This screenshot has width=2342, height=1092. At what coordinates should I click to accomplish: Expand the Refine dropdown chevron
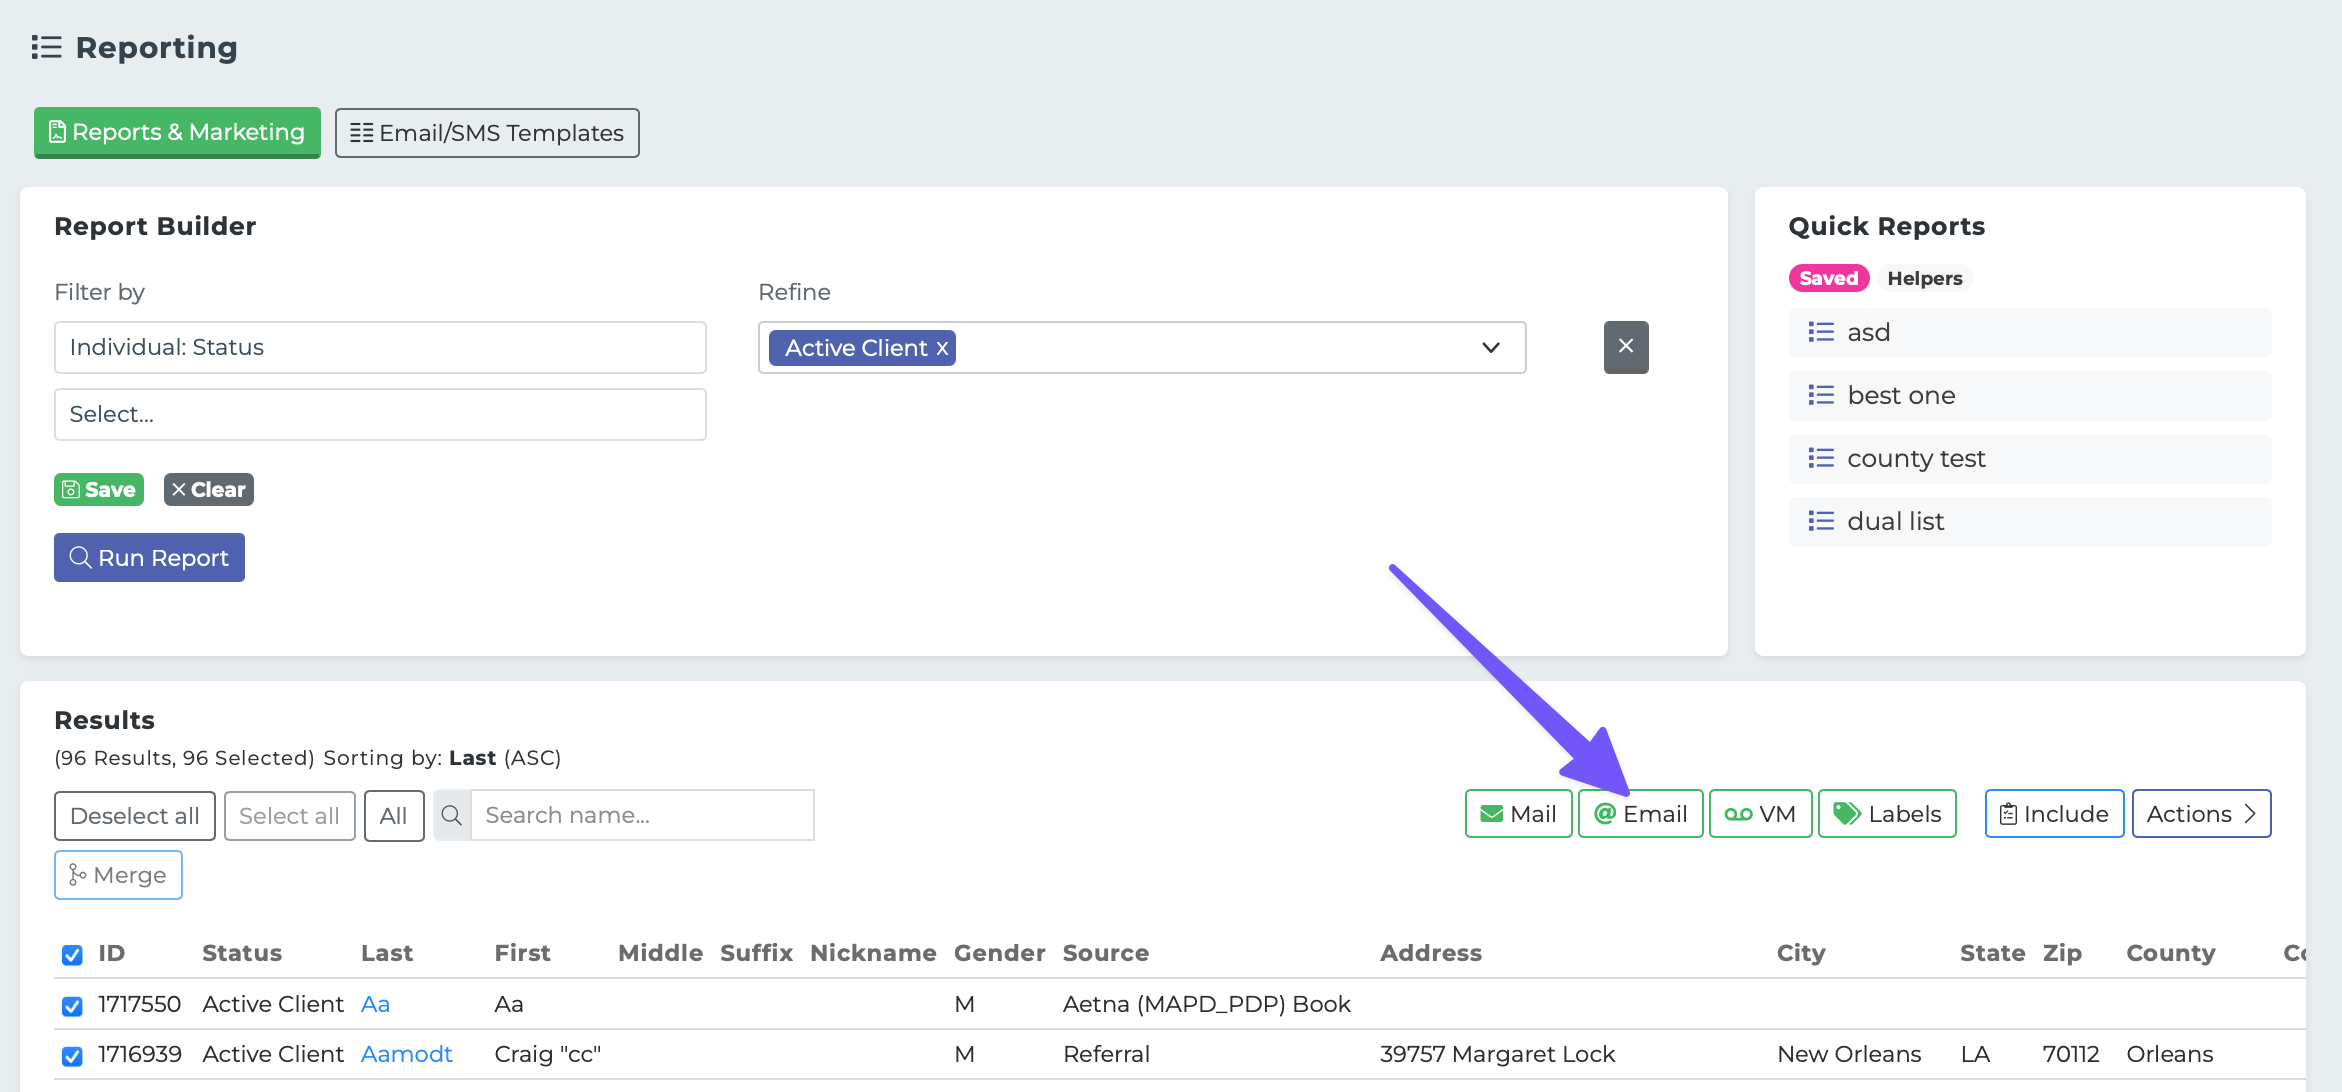coord(1490,347)
